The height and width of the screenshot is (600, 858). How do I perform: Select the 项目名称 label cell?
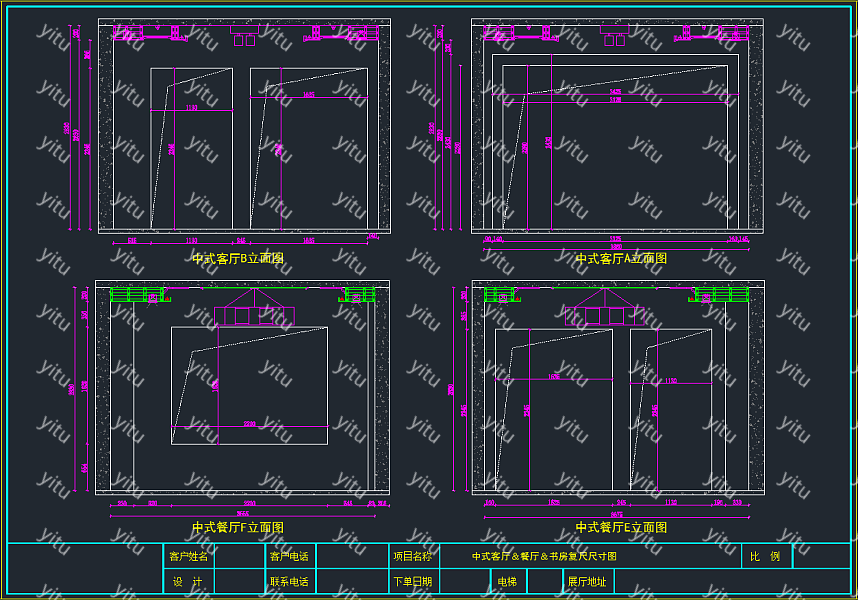[412, 556]
